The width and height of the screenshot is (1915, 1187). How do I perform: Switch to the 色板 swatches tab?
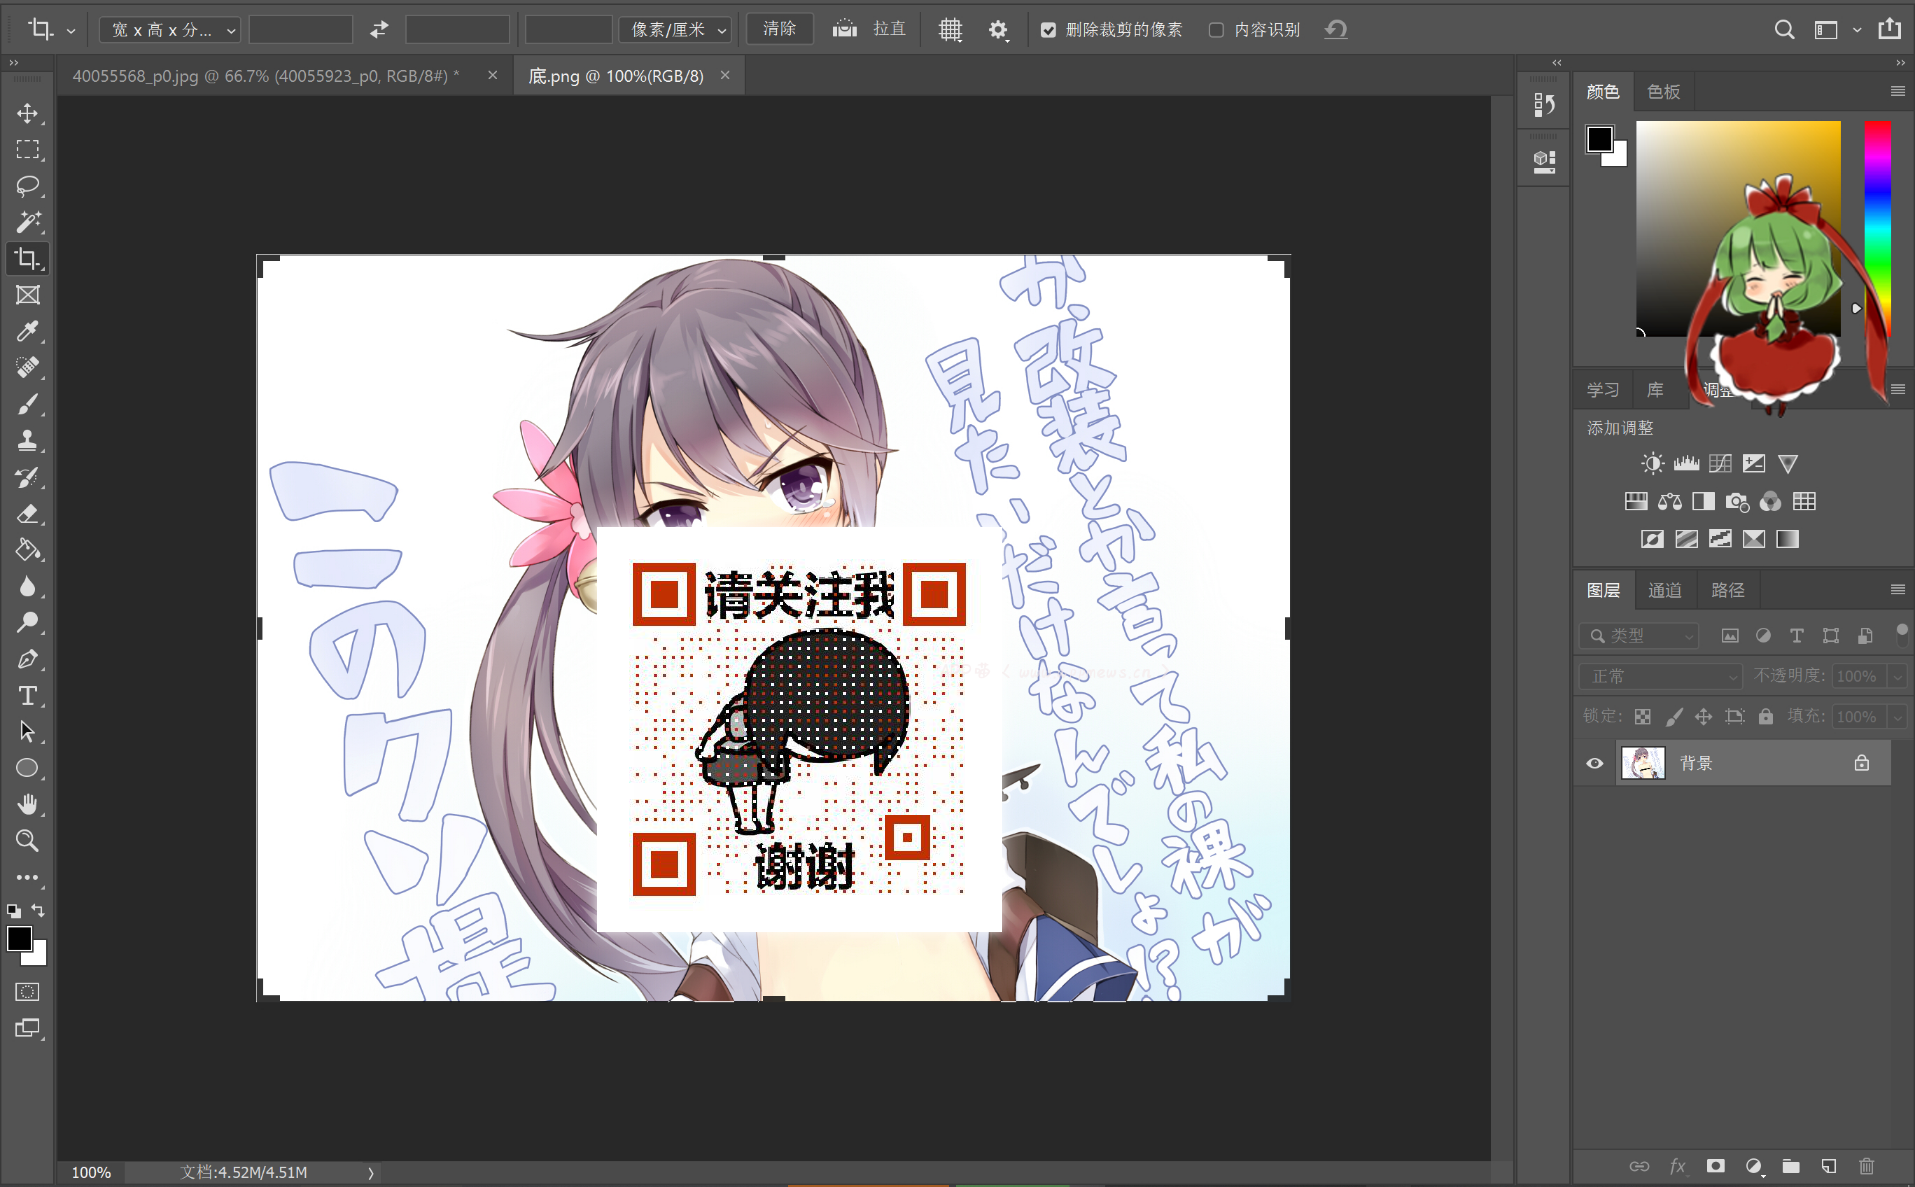click(x=1664, y=91)
